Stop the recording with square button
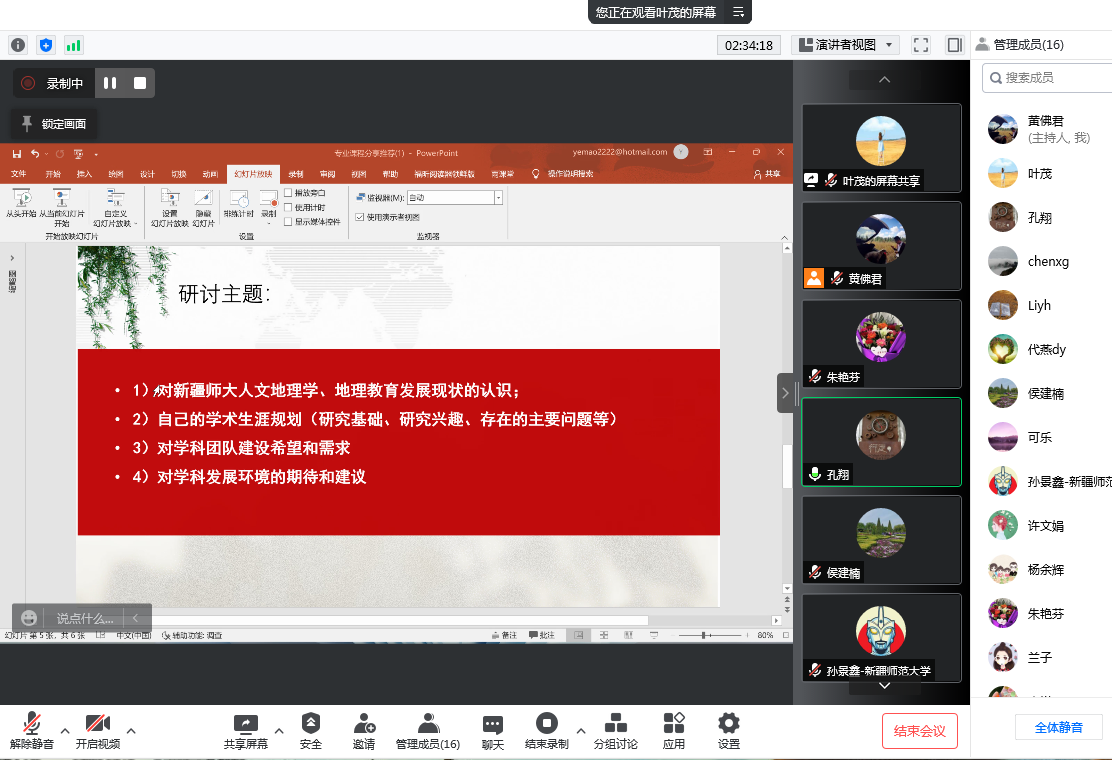This screenshot has width=1112, height=760. (140, 84)
